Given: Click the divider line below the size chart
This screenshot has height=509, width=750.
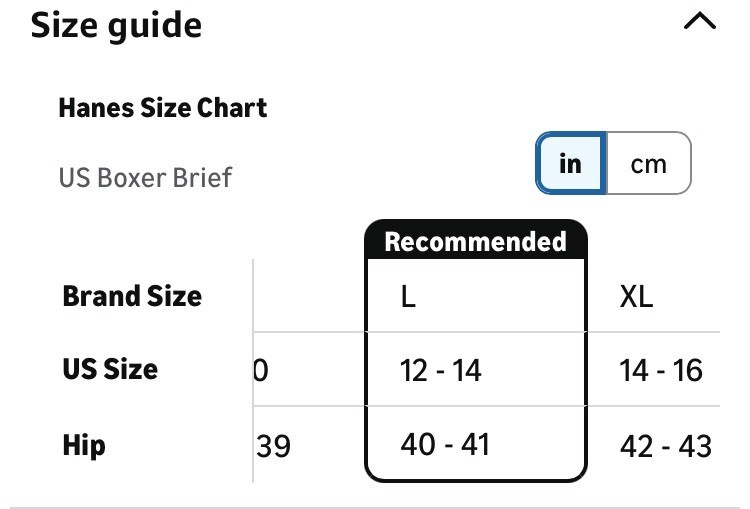Looking at the screenshot, I should tap(375, 507).
